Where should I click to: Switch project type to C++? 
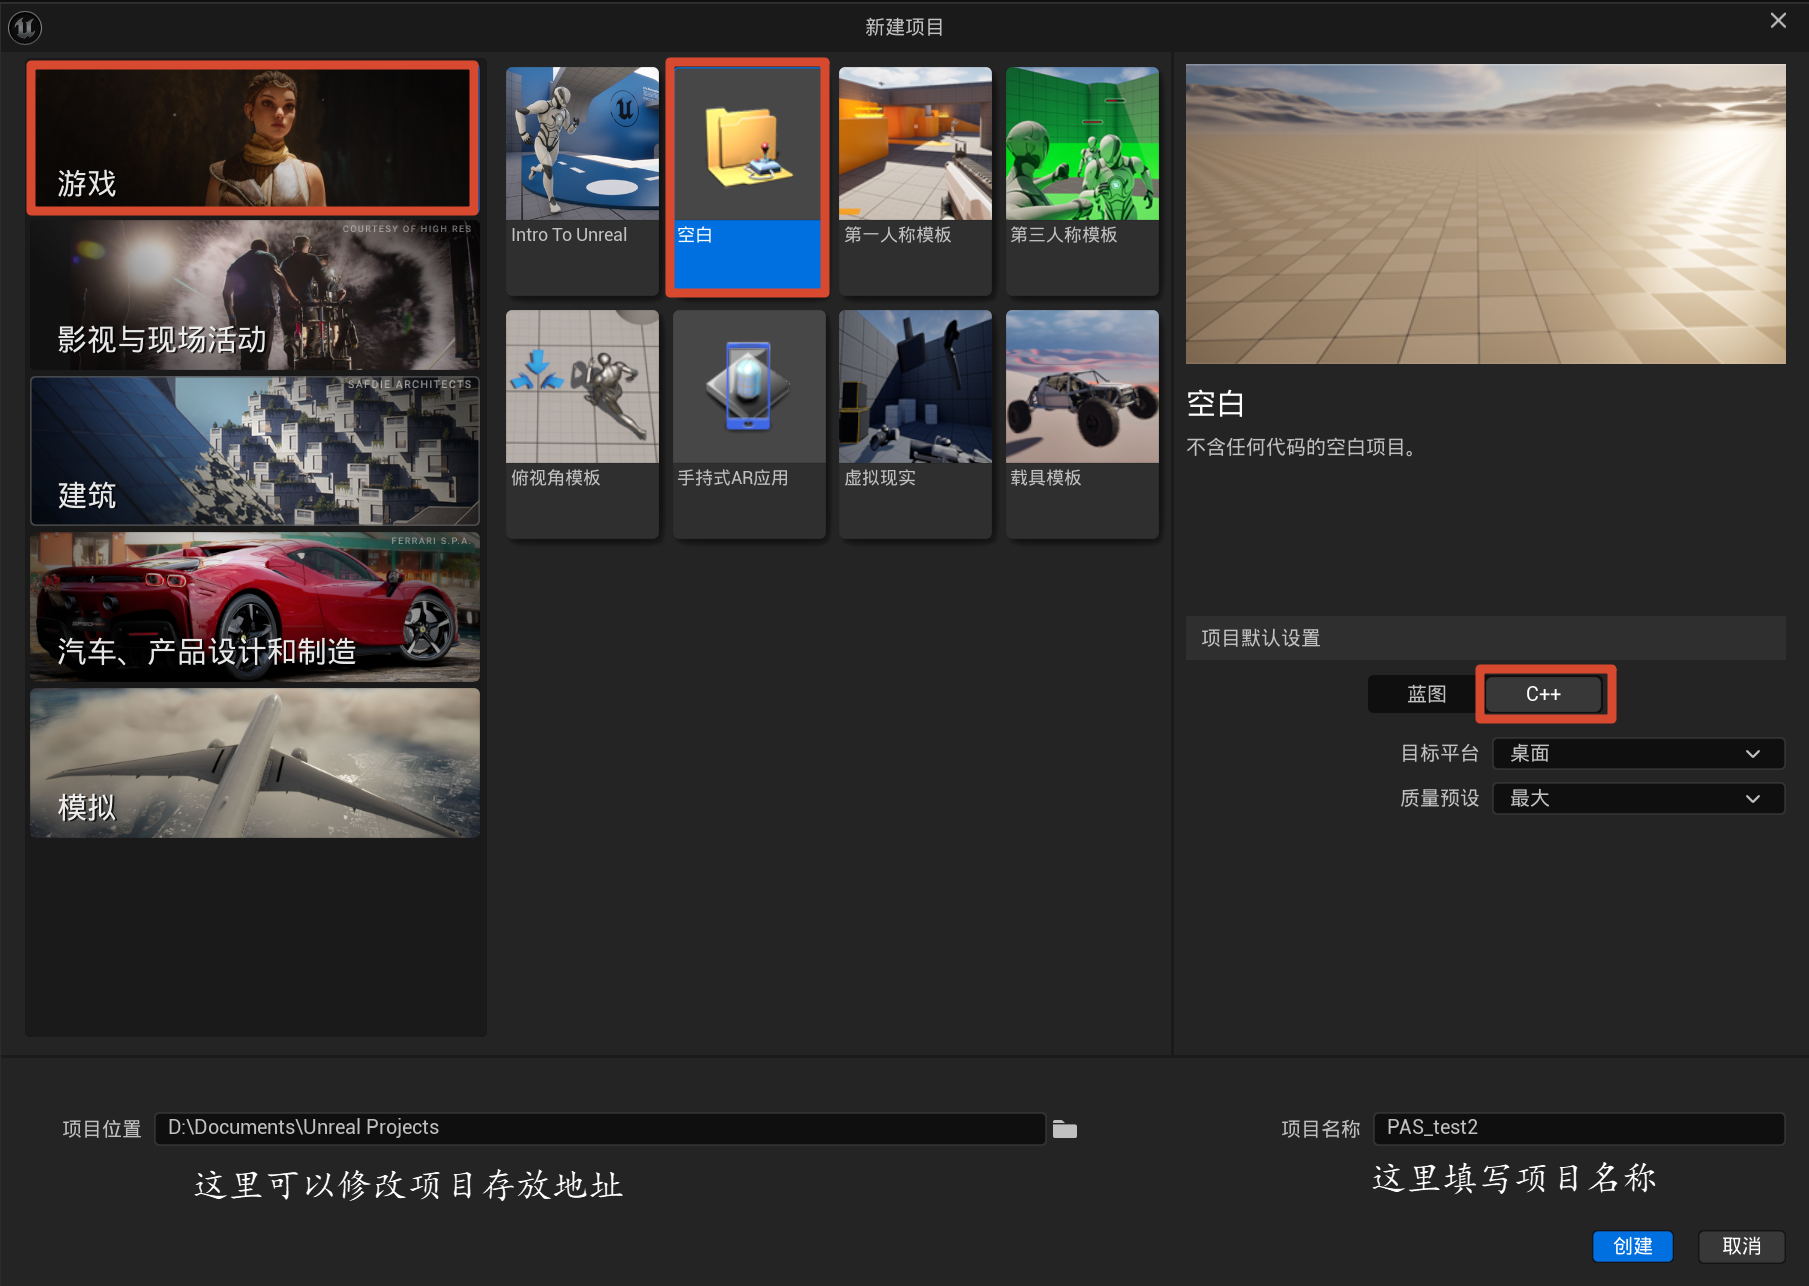[x=1543, y=694]
